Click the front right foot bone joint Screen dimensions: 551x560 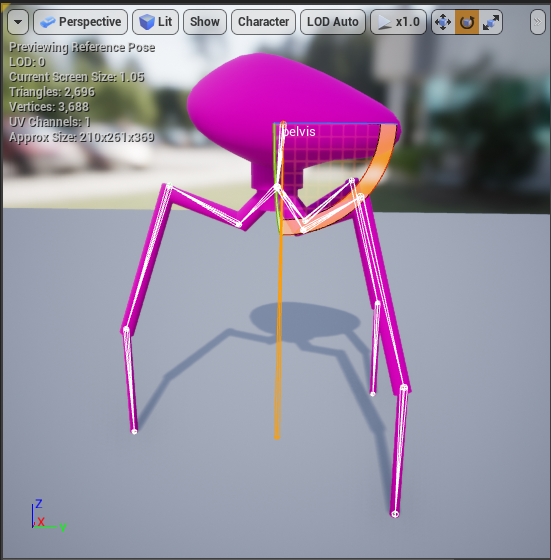click(x=395, y=514)
